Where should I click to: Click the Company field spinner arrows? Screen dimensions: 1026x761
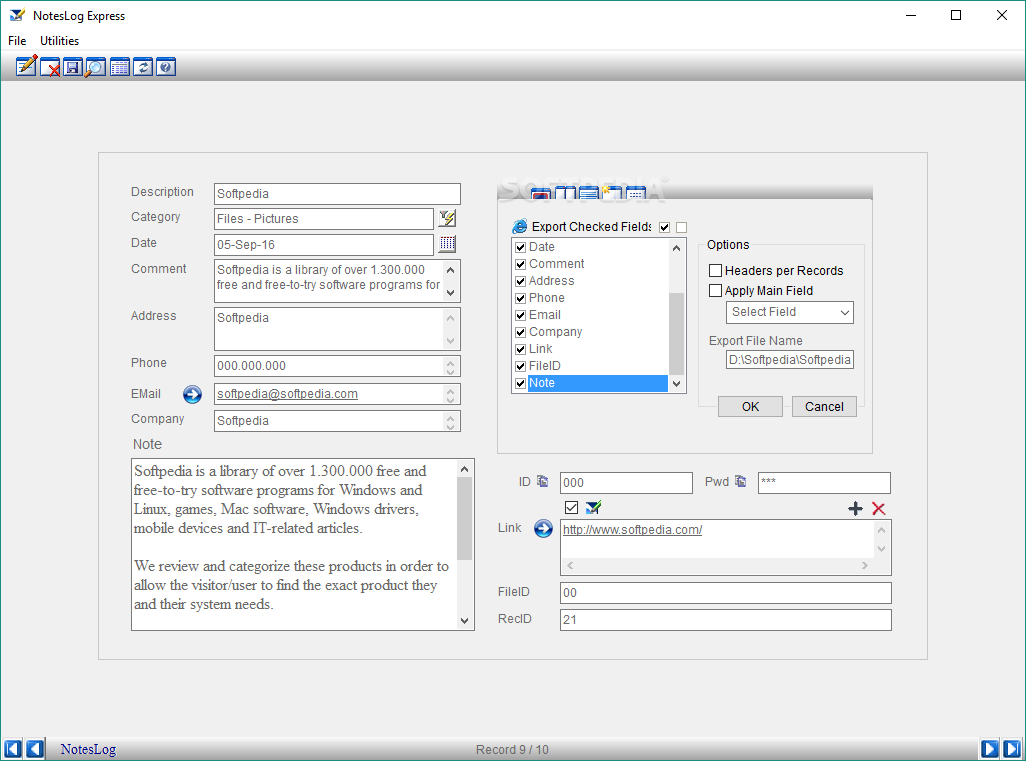point(450,421)
